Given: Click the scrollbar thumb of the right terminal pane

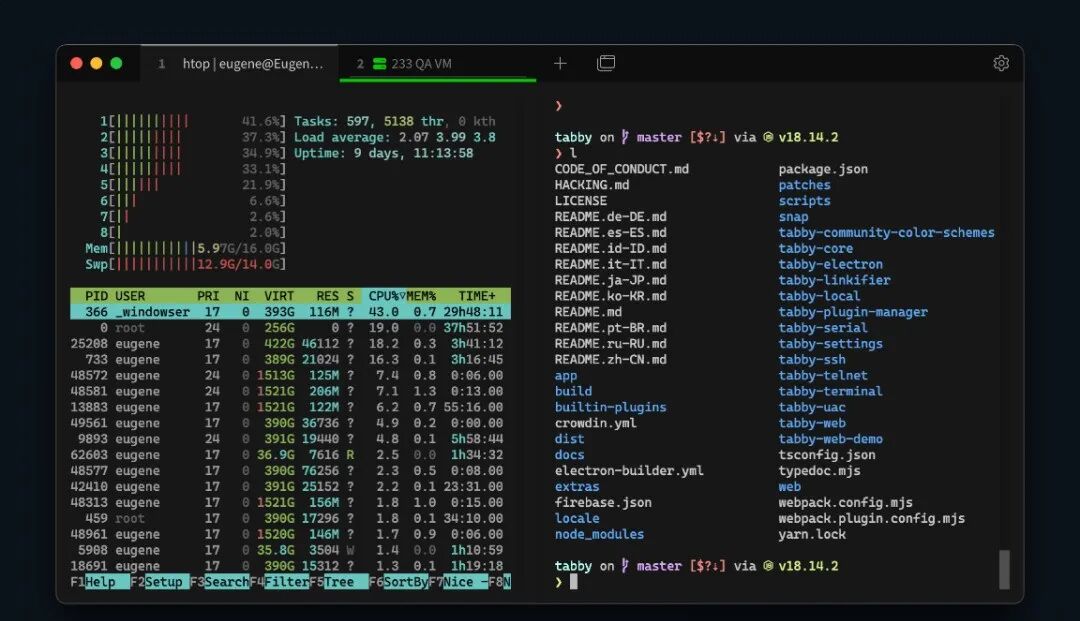Looking at the screenshot, I should click(x=1004, y=569).
